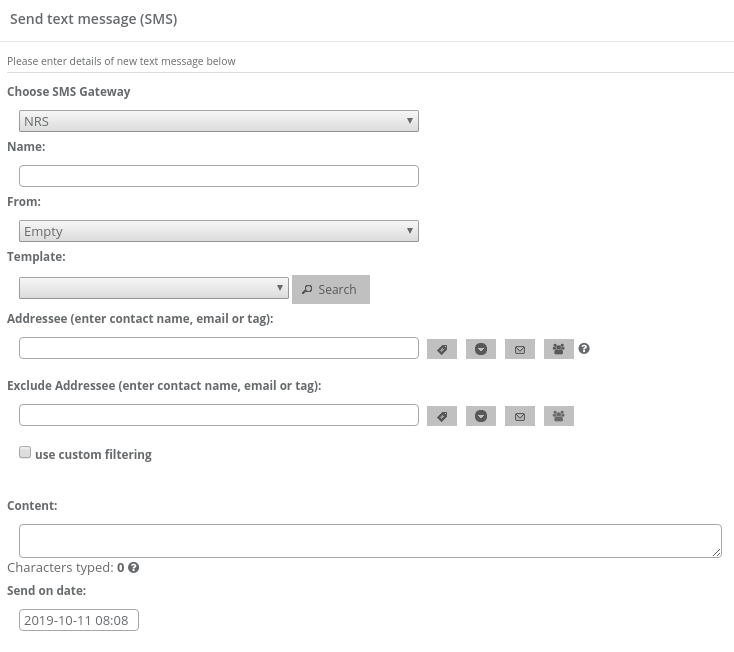Expand the From sender dropdown
734x652 pixels.
(218, 231)
